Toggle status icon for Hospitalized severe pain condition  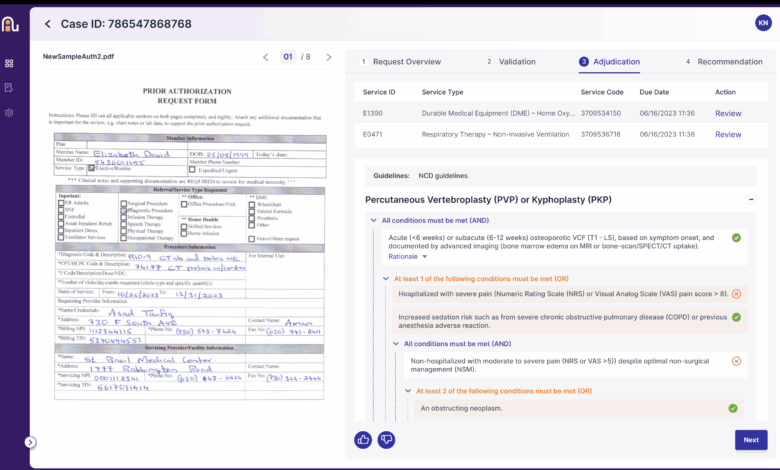736,294
